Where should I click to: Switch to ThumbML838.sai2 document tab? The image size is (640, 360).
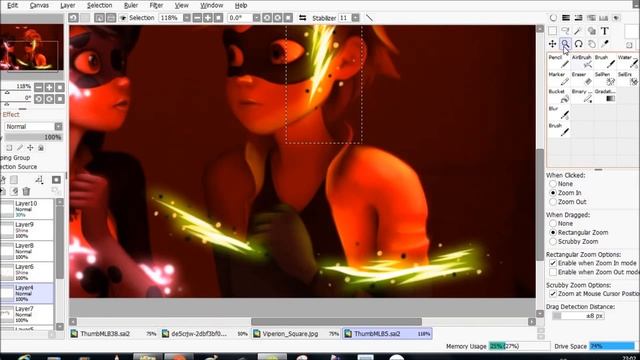[113, 333]
